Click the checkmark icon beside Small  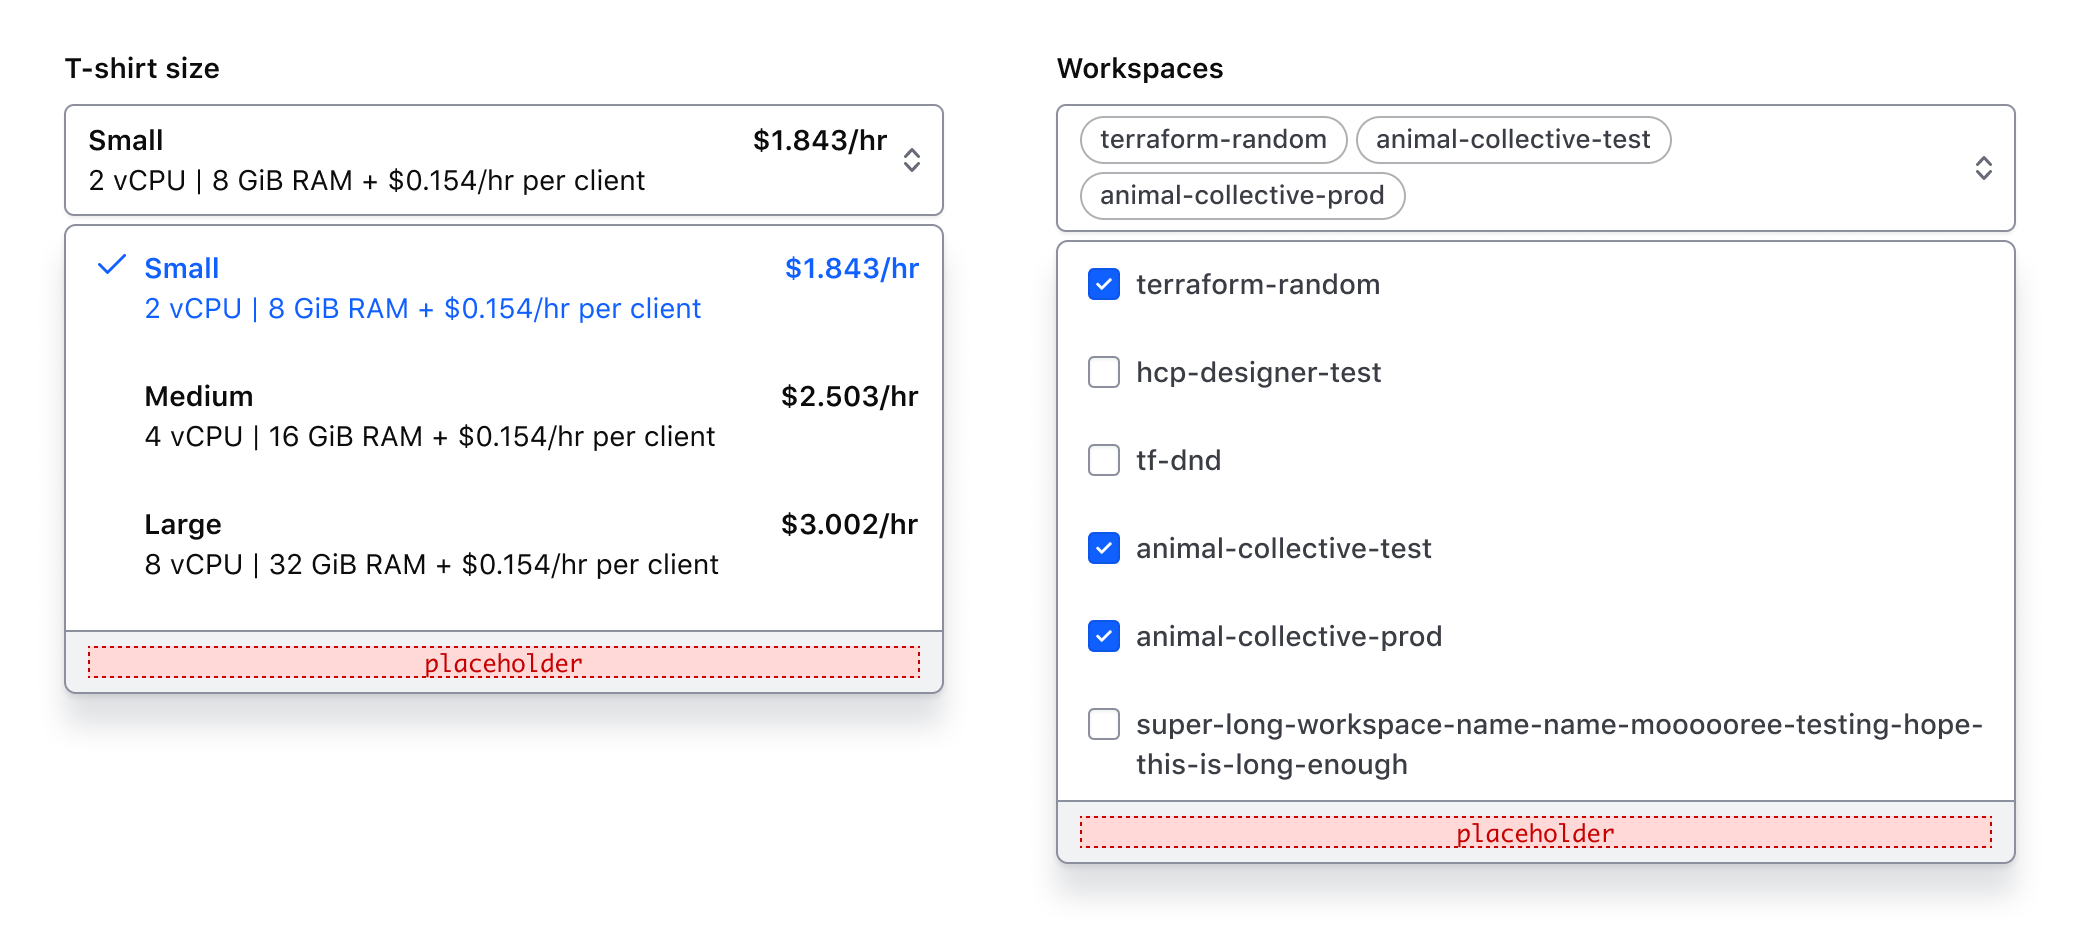coord(110,267)
